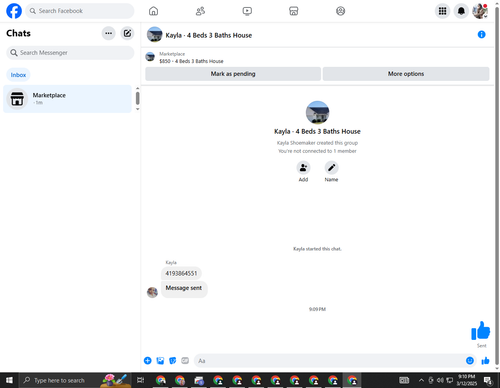The width and height of the screenshot is (500, 388).
Task: Open the Chats three-dot options menu
Action: (108, 33)
